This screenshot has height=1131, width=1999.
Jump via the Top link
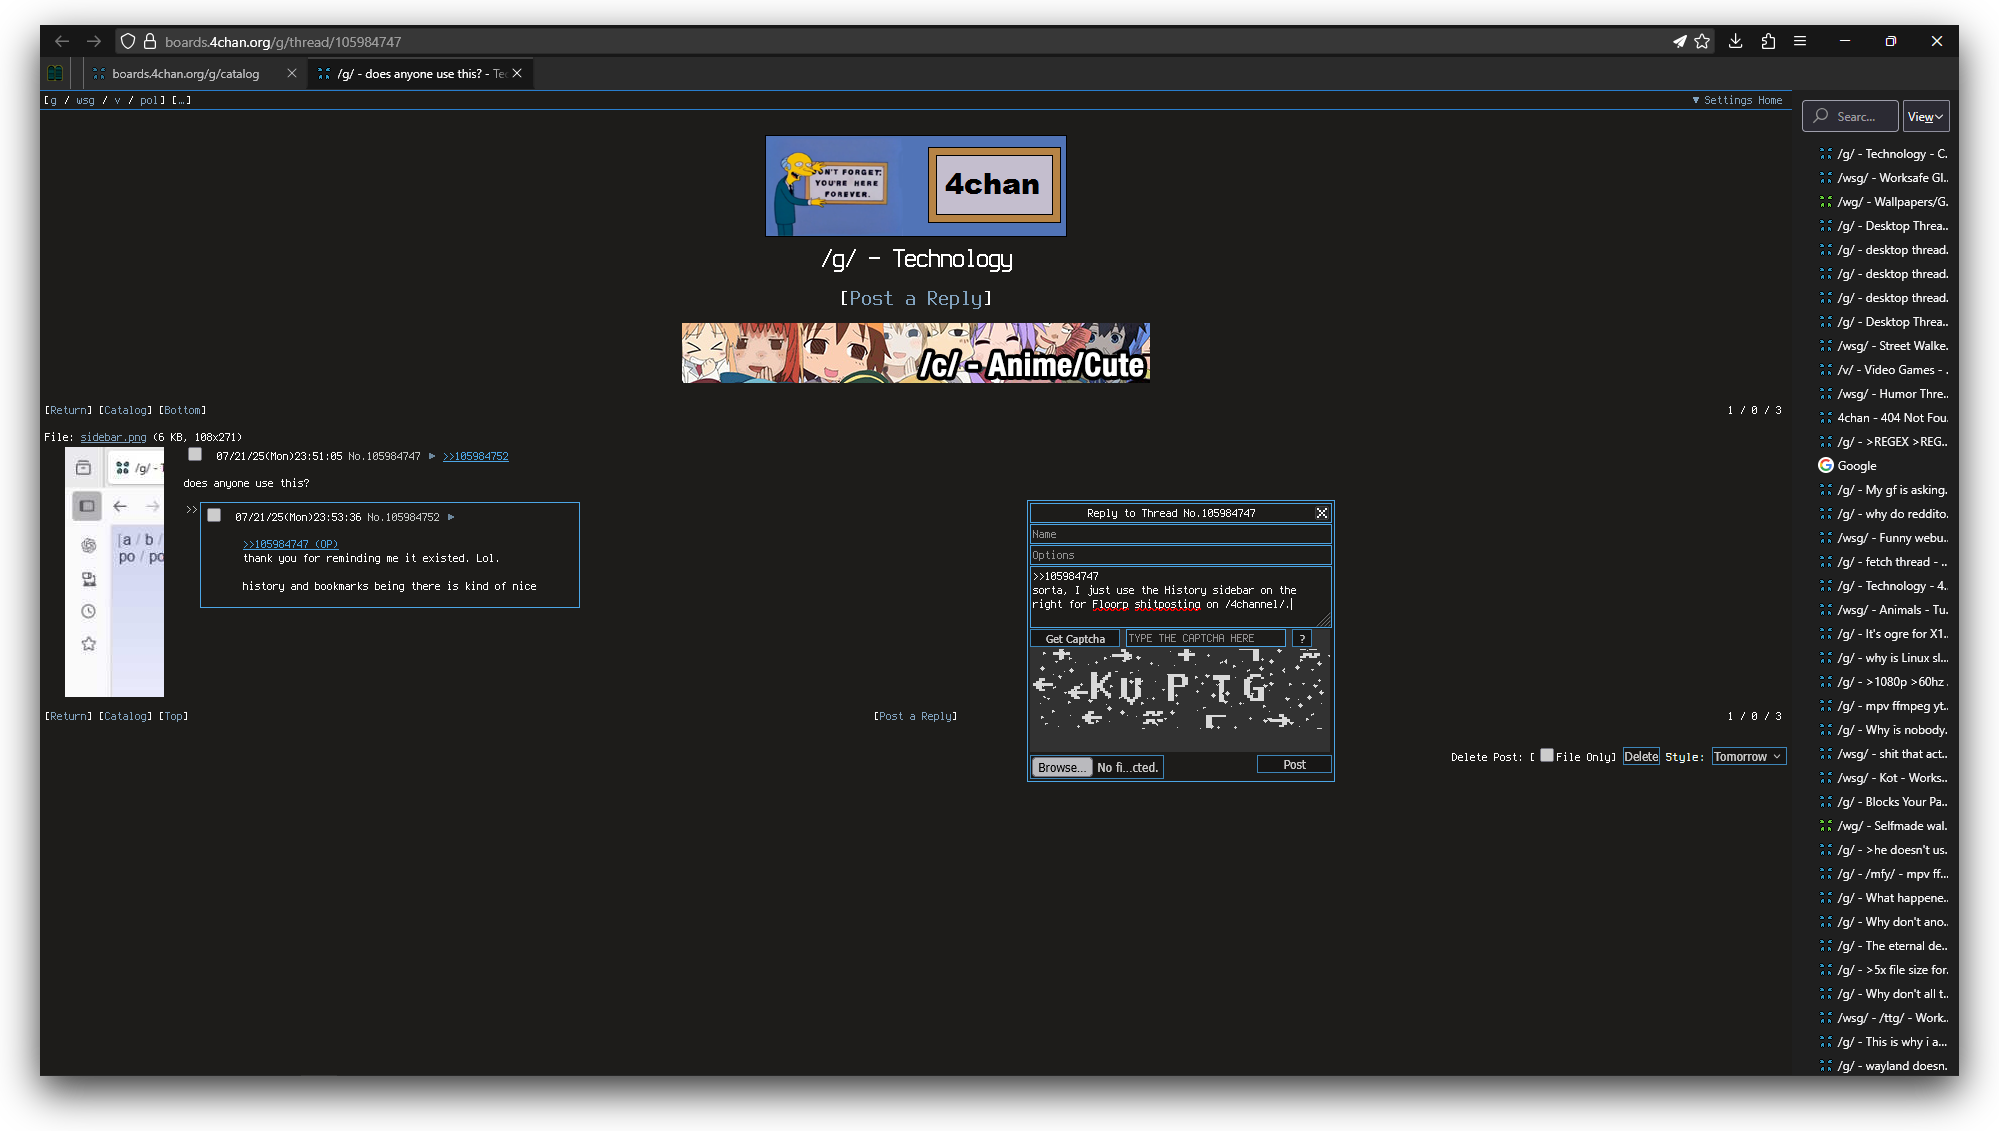click(174, 716)
